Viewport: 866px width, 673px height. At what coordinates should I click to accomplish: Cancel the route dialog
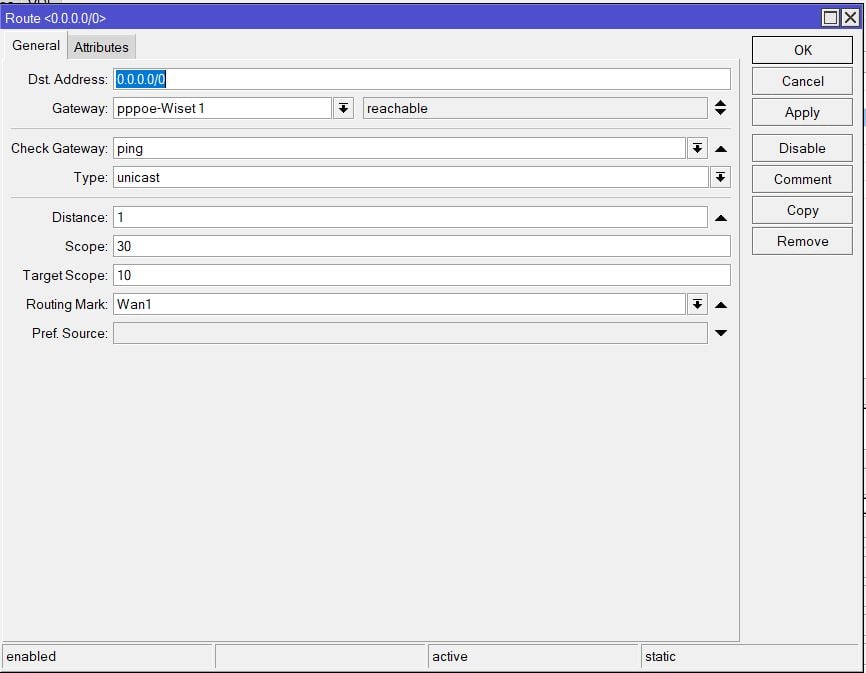[x=802, y=81]
